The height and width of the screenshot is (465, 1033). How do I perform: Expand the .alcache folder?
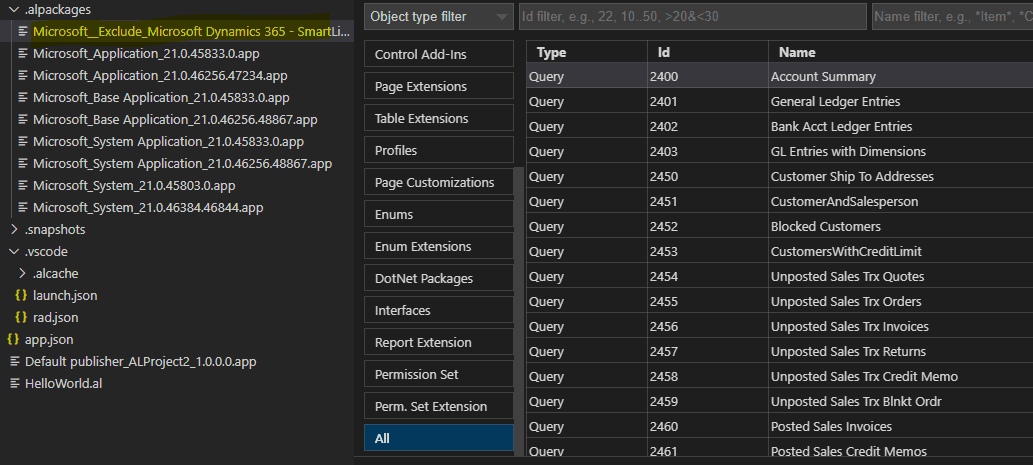23,273
